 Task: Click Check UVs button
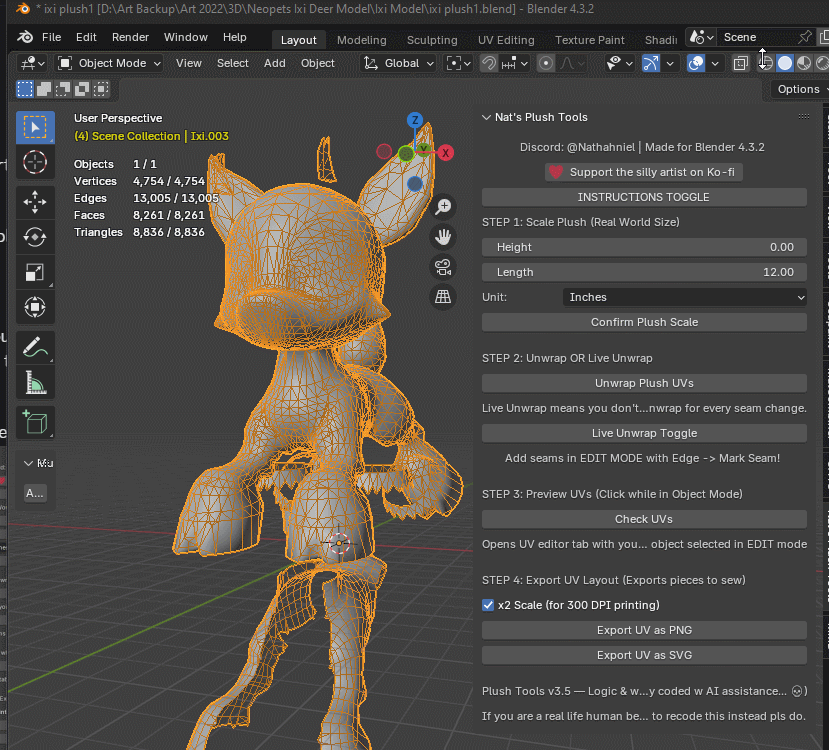coord(644,520)
